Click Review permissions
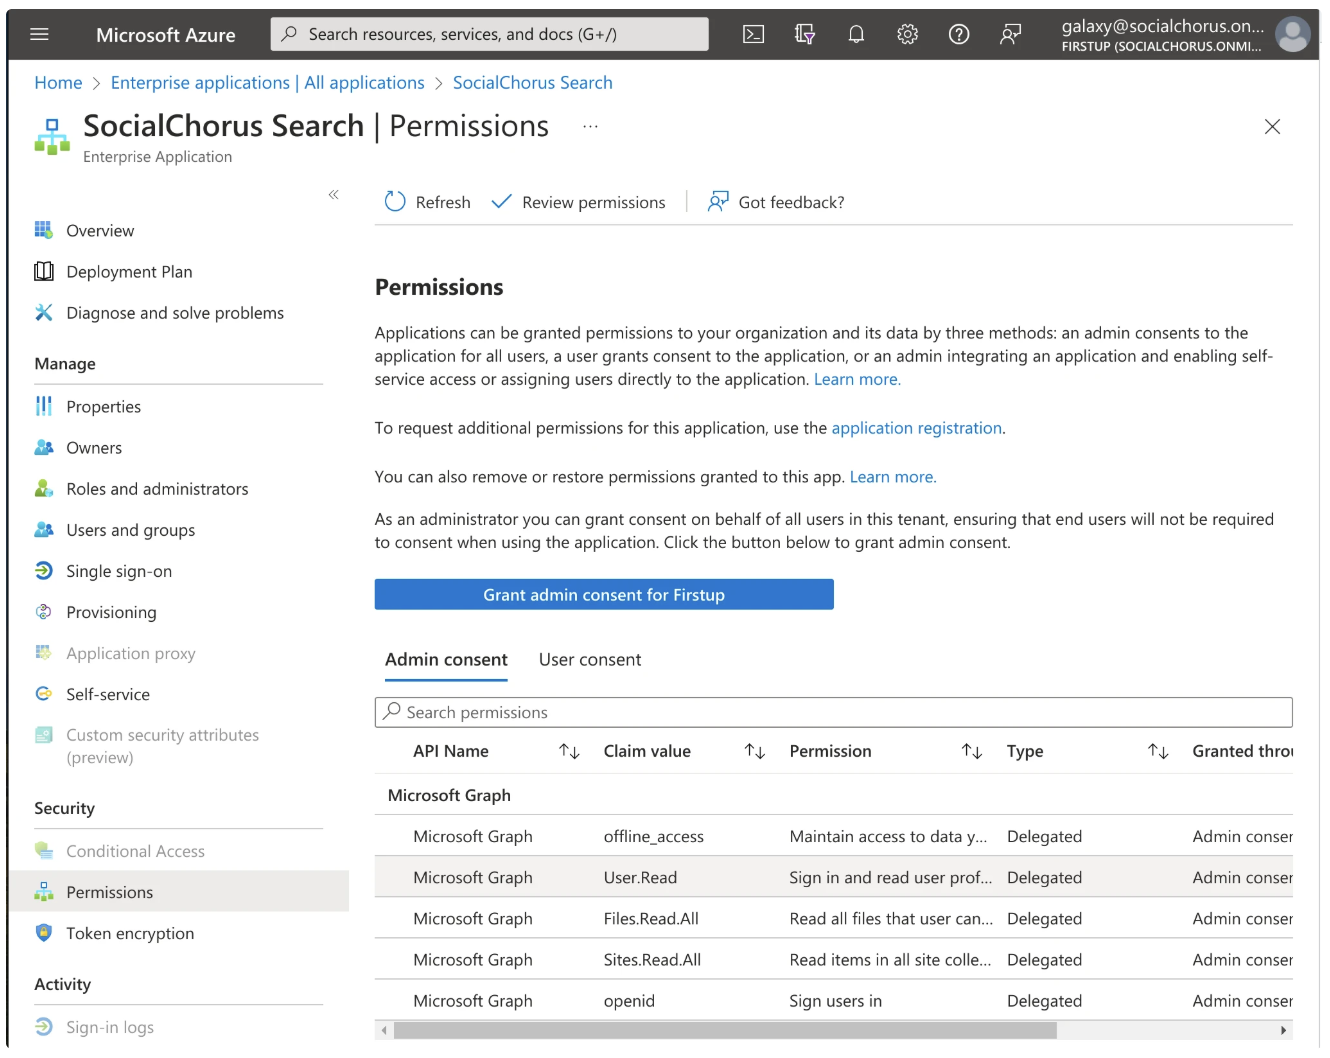This screenshot has height=1058, width=1330. pos(594,202)
